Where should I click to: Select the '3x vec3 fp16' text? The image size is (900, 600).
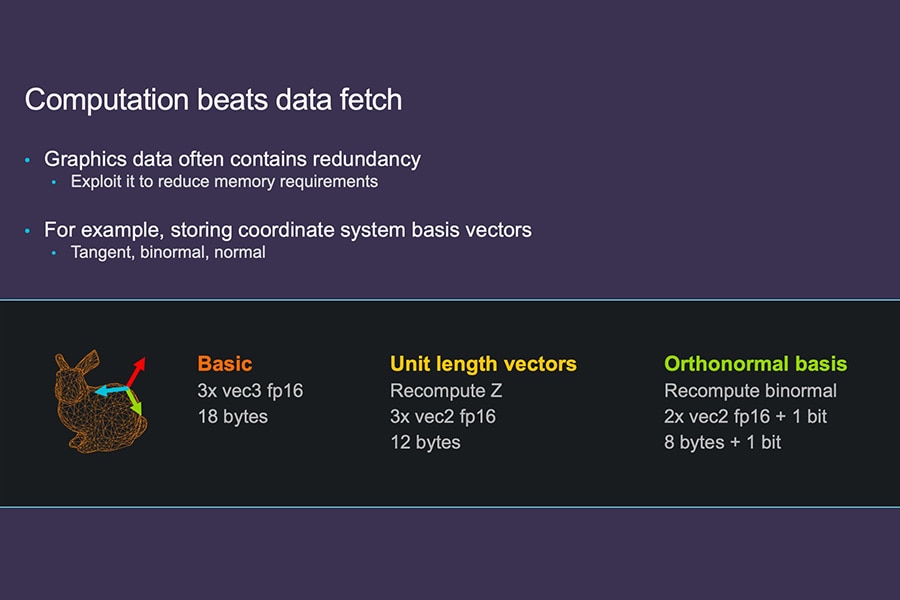(x=250, y=391)
